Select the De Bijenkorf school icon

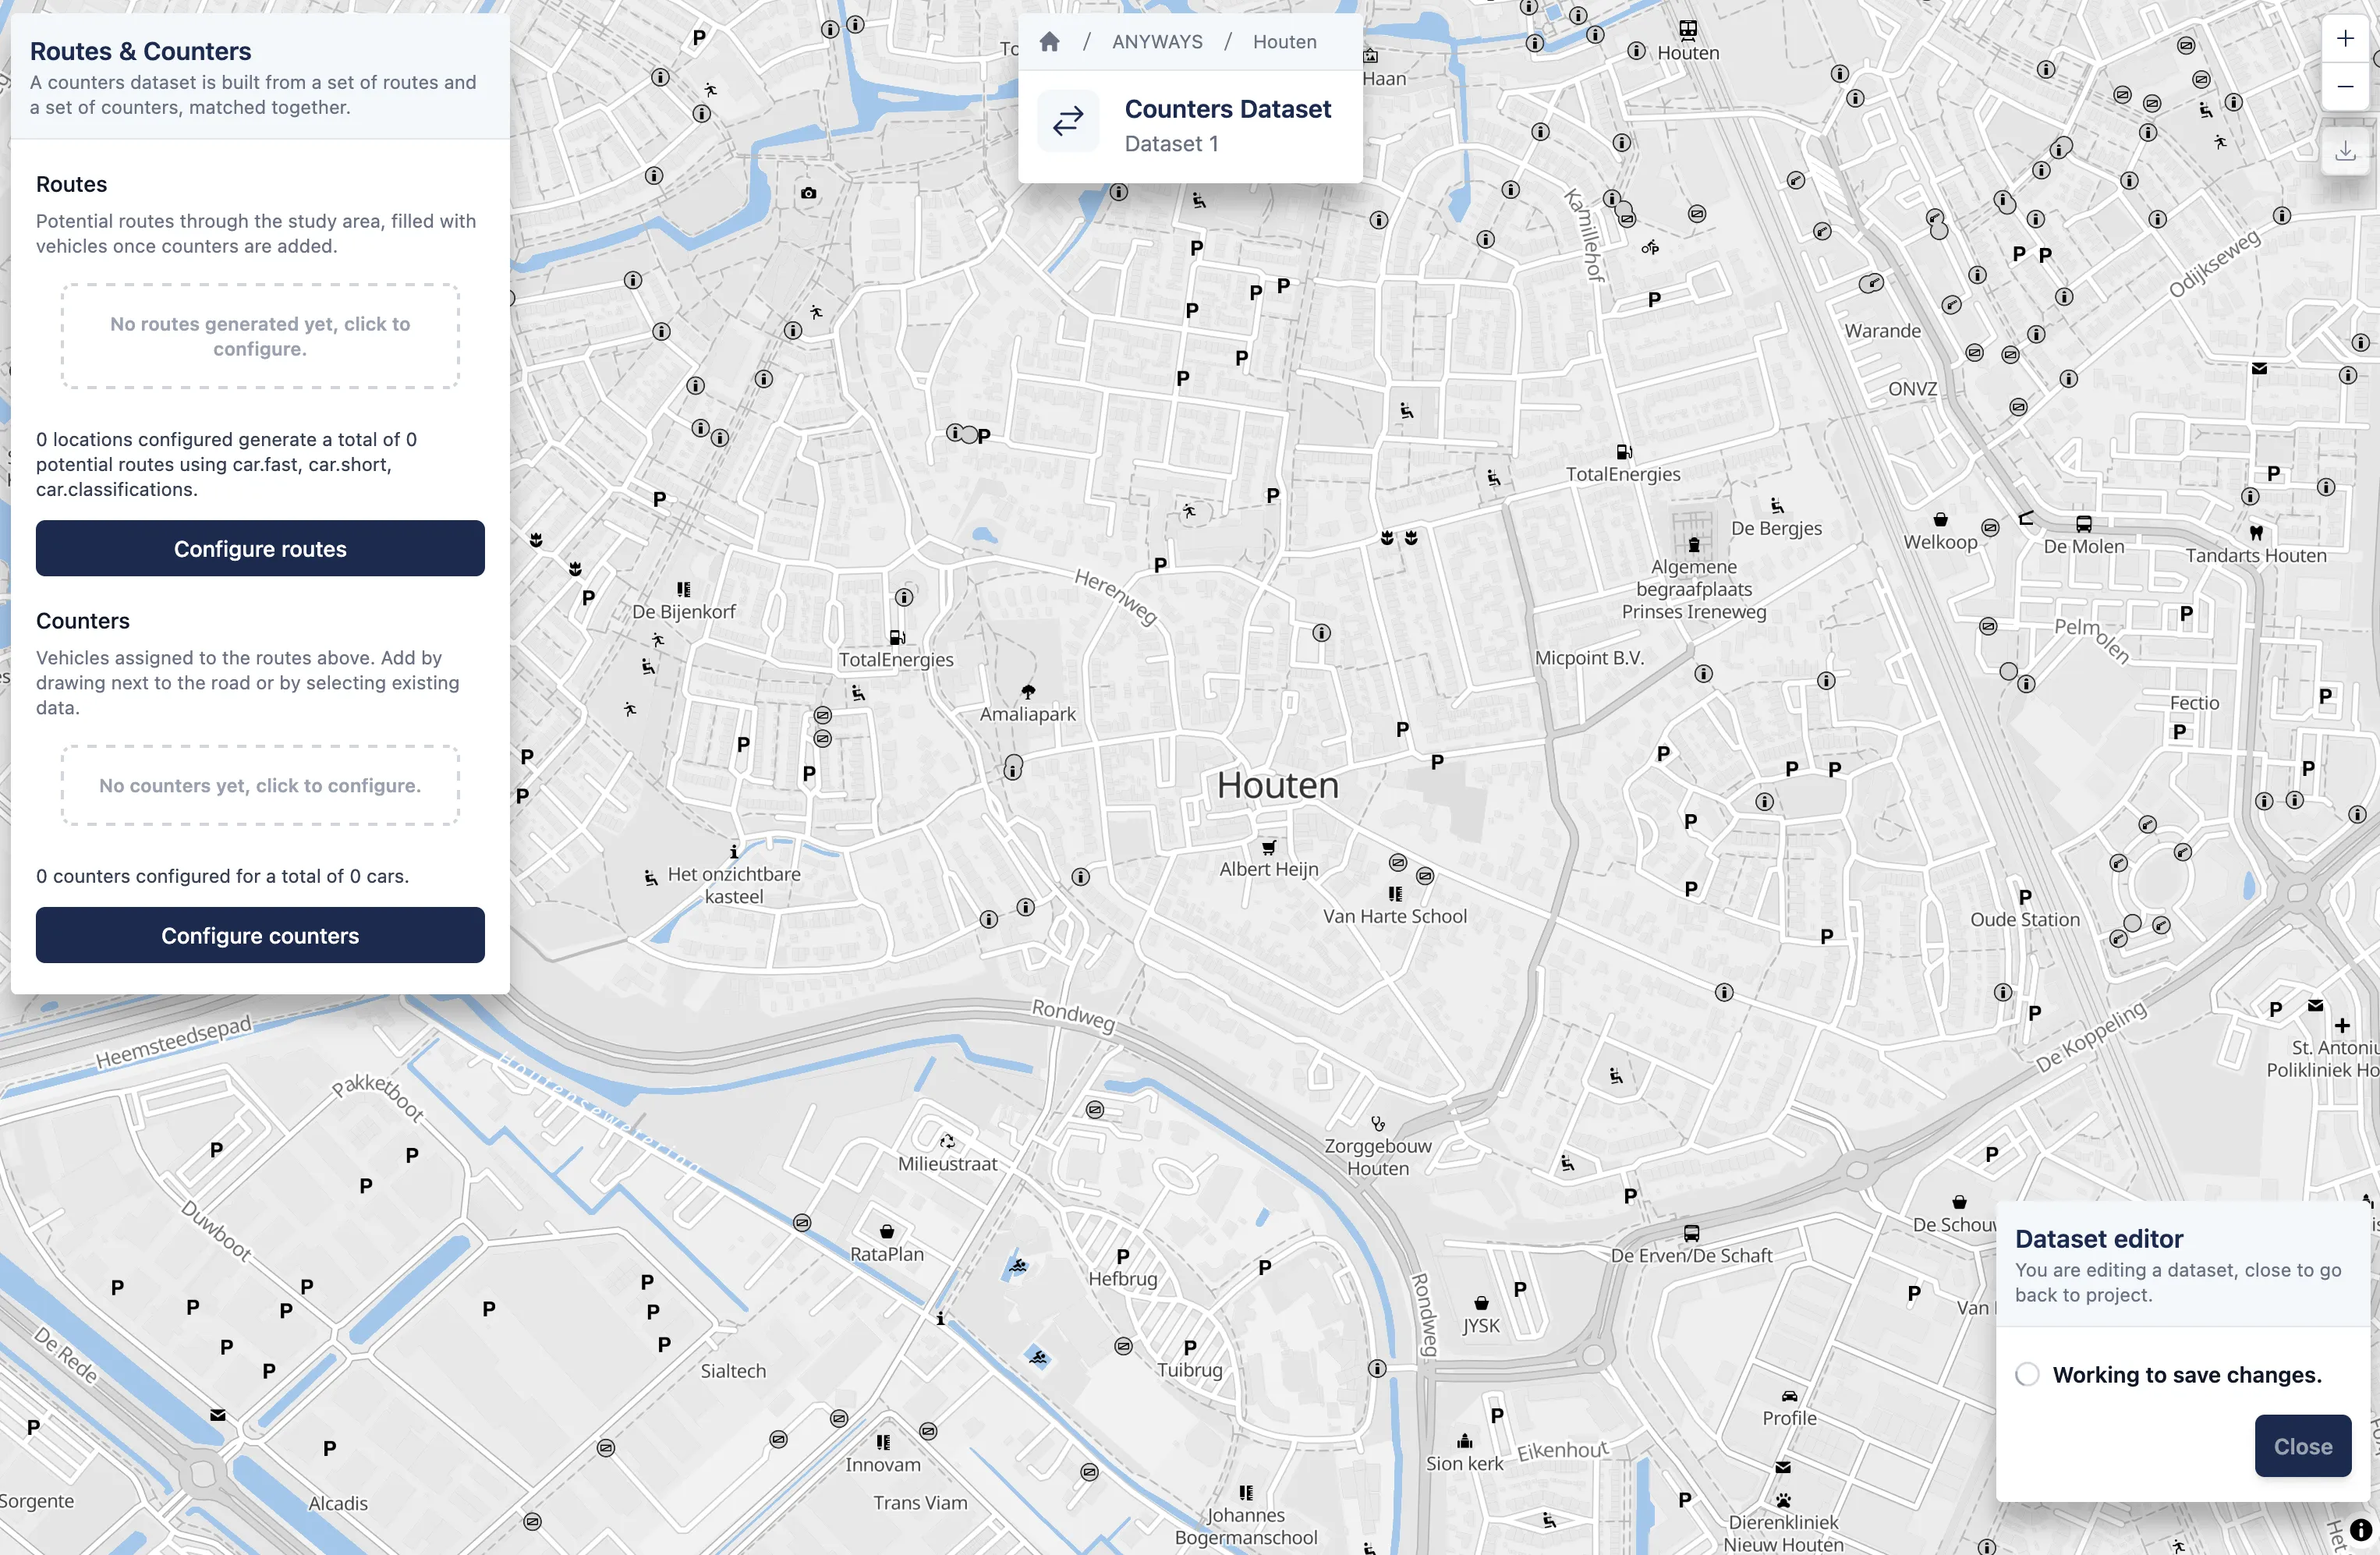[x=684, y=589]
